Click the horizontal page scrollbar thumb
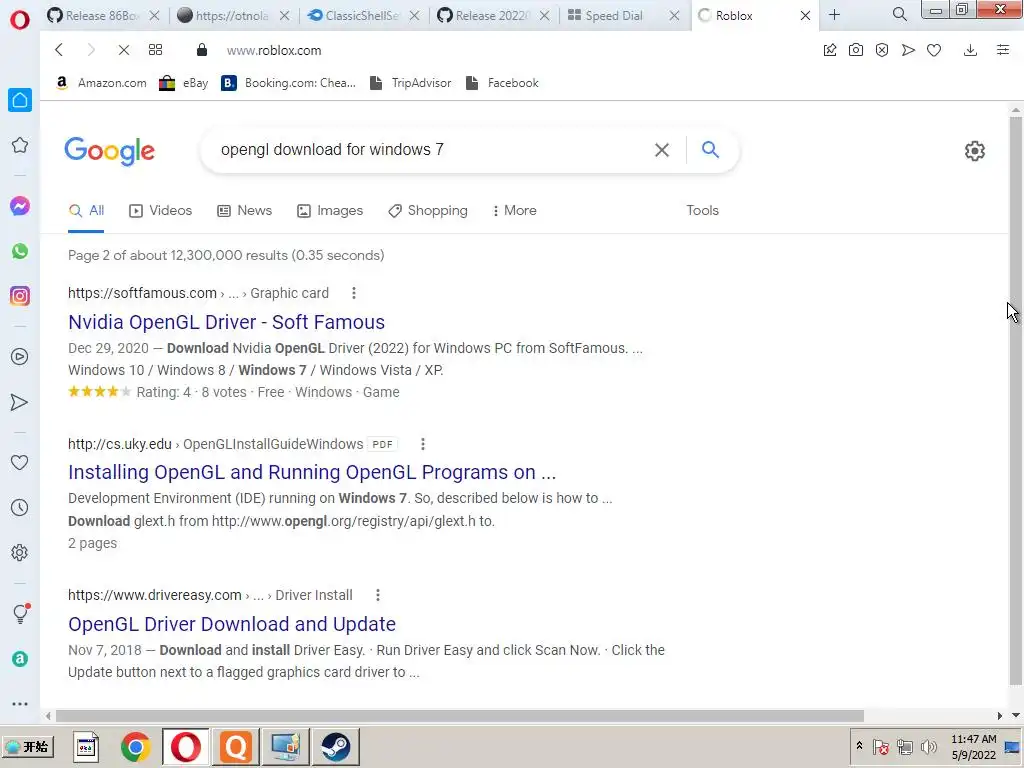The image size is (1024, 768). pyautogui.click(x=460, y=716)
